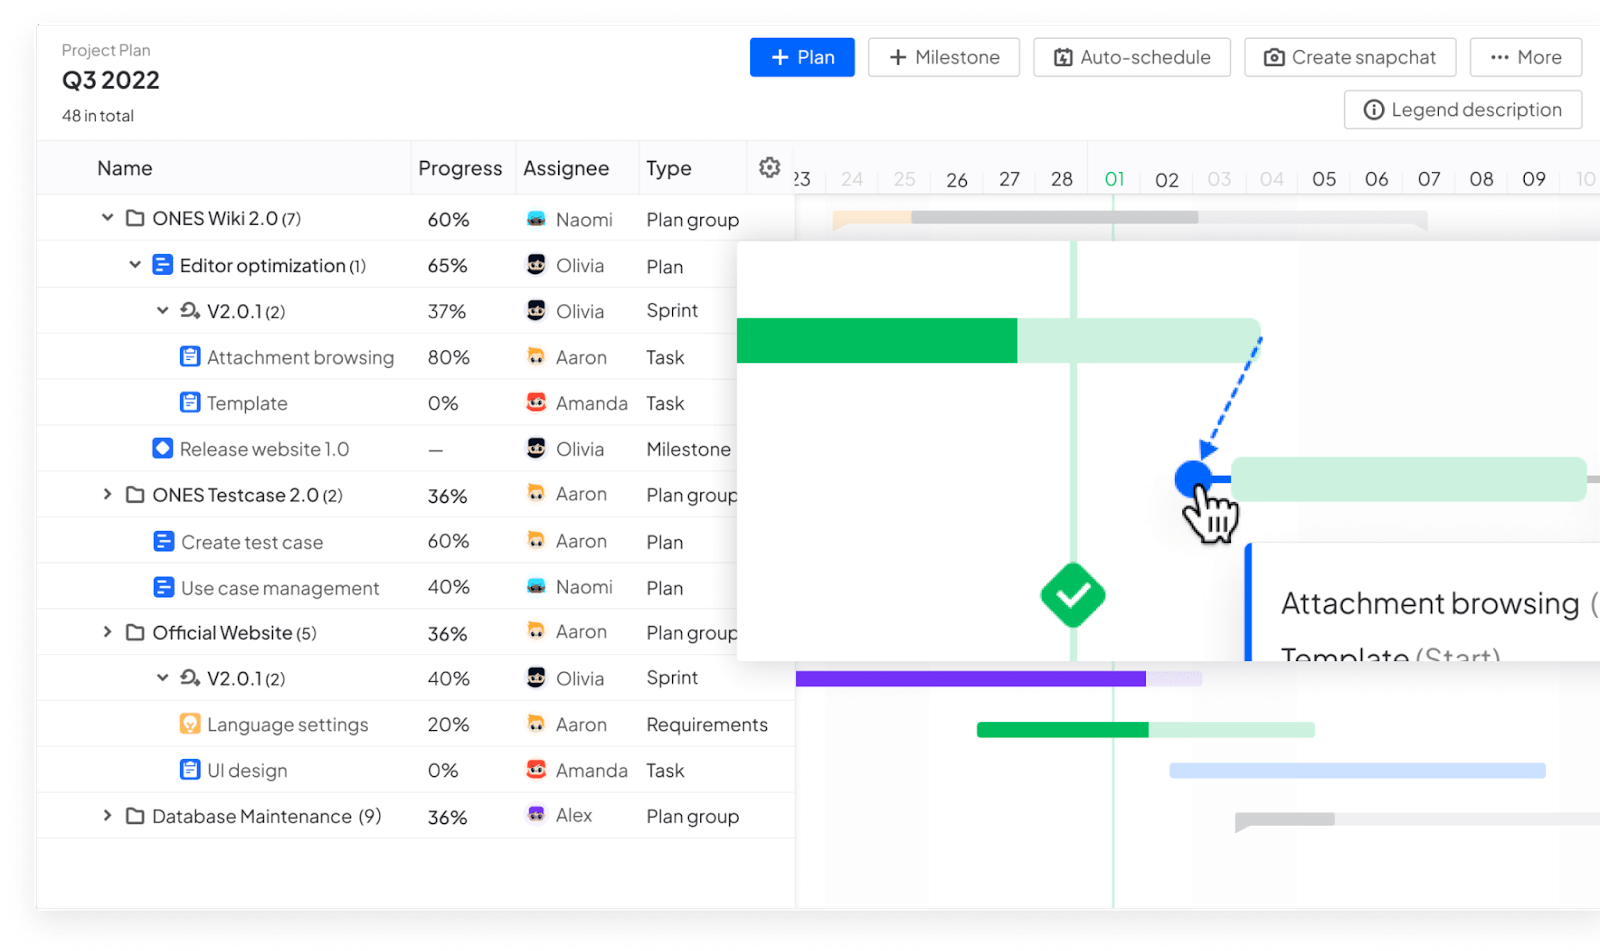
Task: Click the Milestone button
Action: pyautogui.click(x=942, y=57)
